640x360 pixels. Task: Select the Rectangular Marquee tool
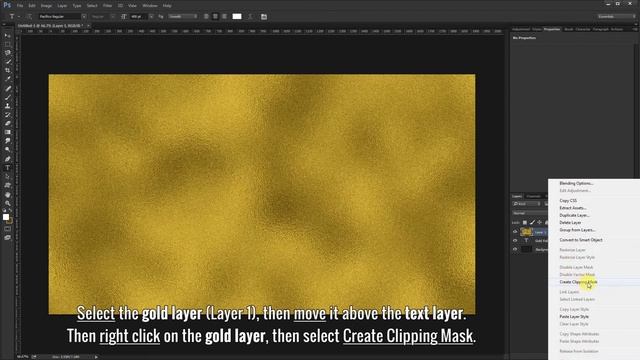pos(7,44)
